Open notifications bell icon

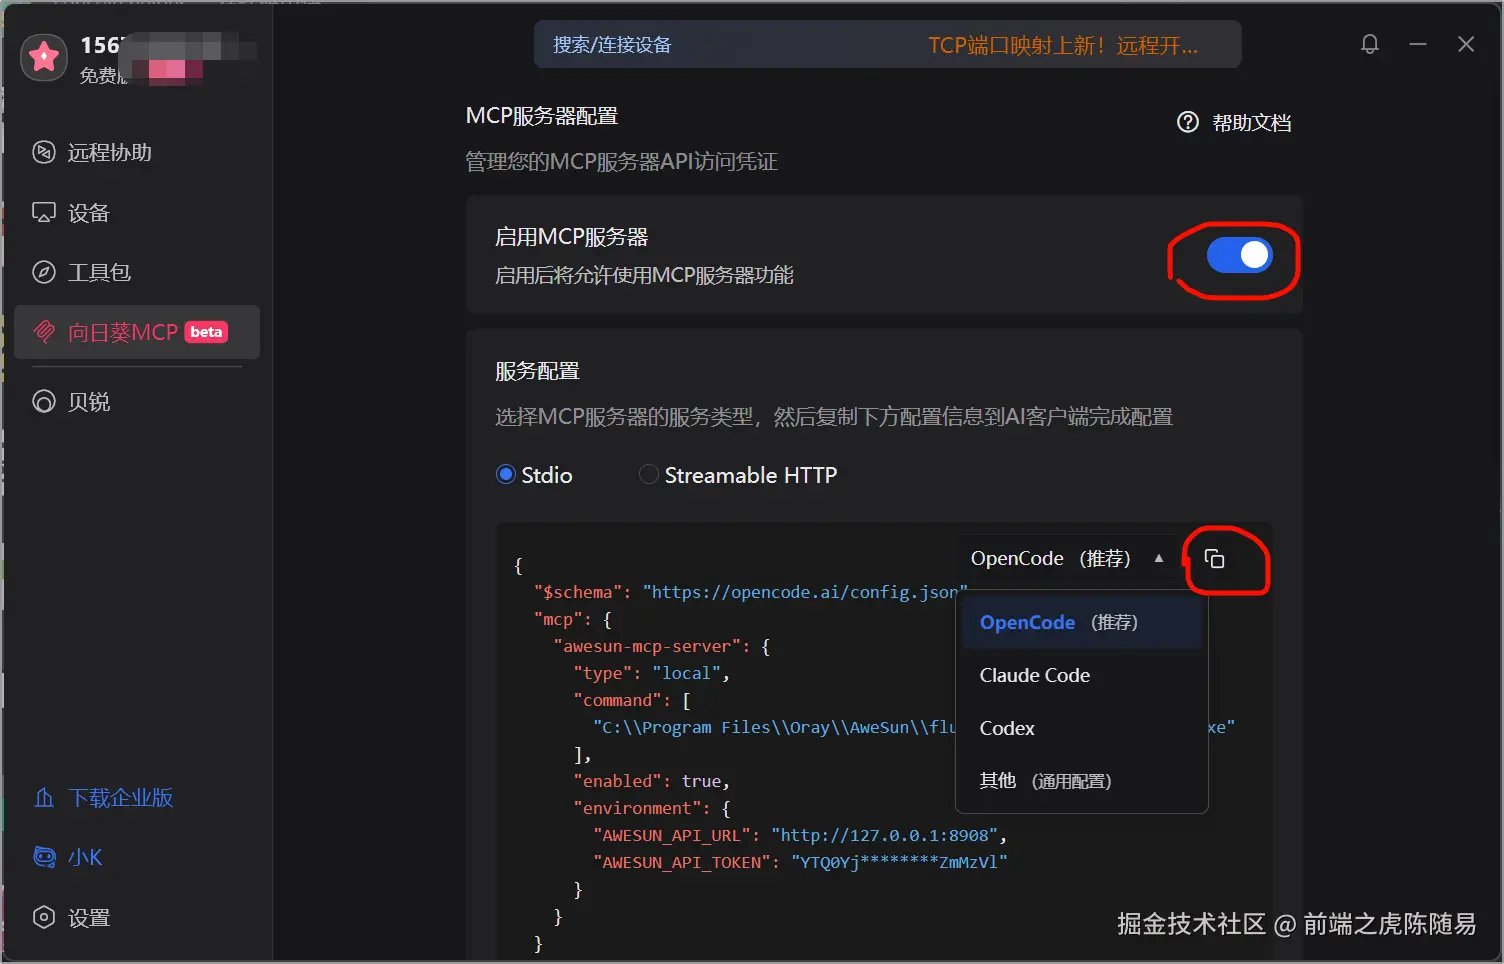click(x=1370, y=44)
